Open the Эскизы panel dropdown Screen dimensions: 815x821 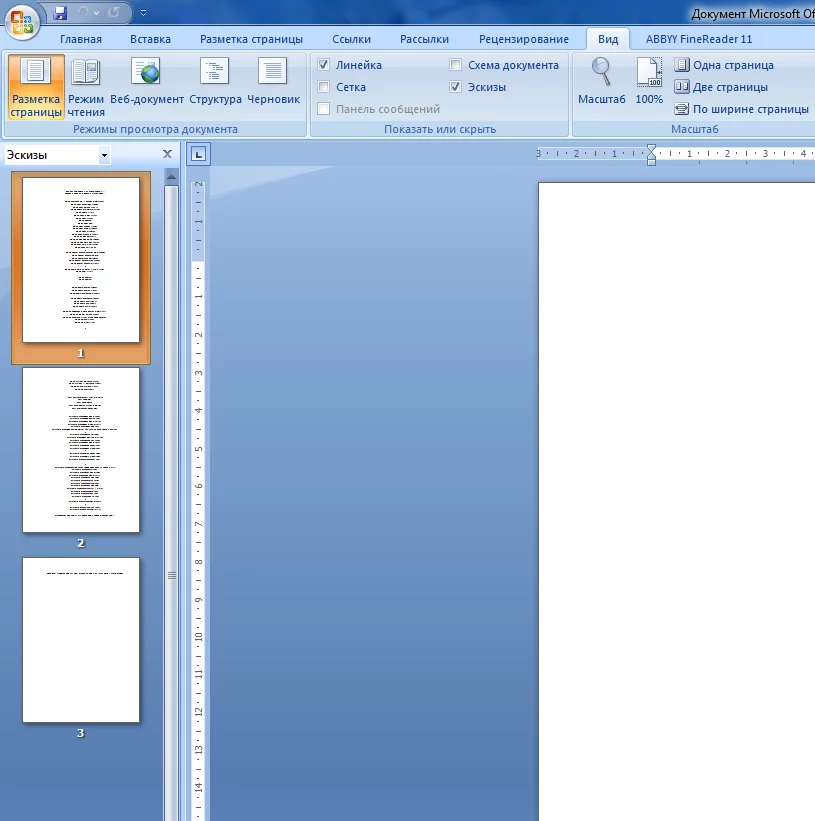pyautogui.click(x=104, y=156)
